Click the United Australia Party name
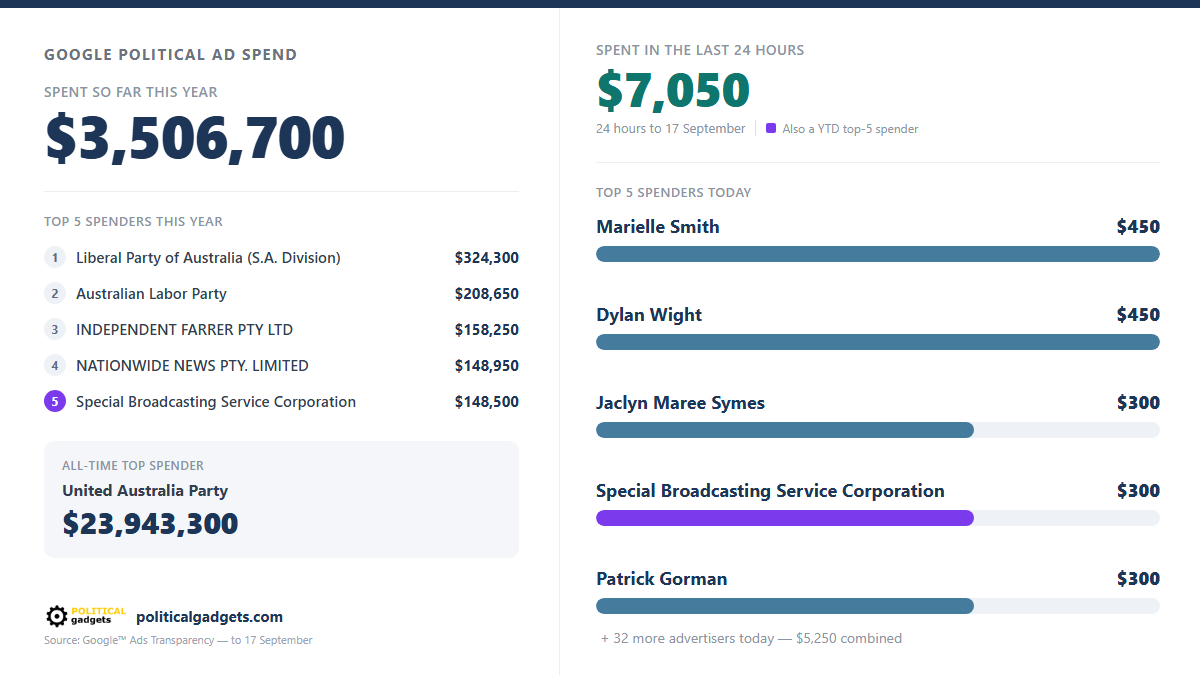The height and width of the screenshot is (675, 1200). click(145, 491)
